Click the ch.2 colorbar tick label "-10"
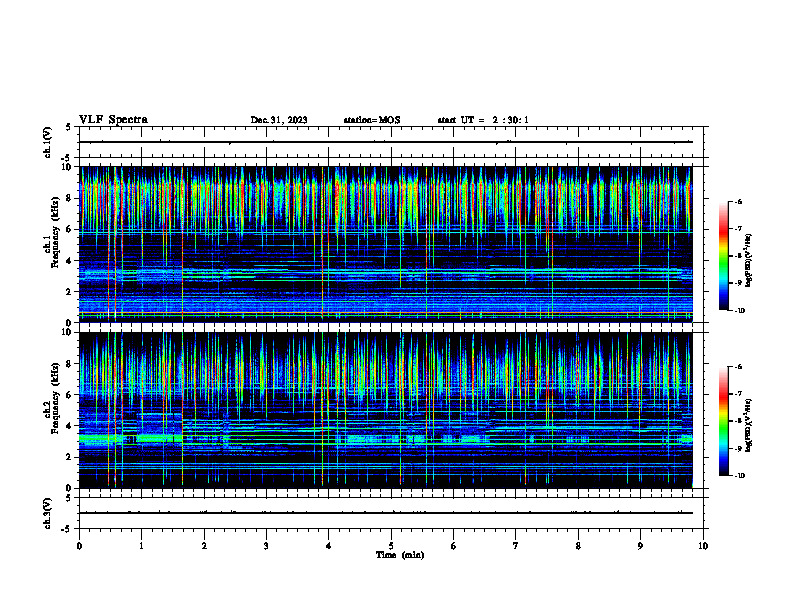This screenshot has width=792, height=612. pos(739,476)
